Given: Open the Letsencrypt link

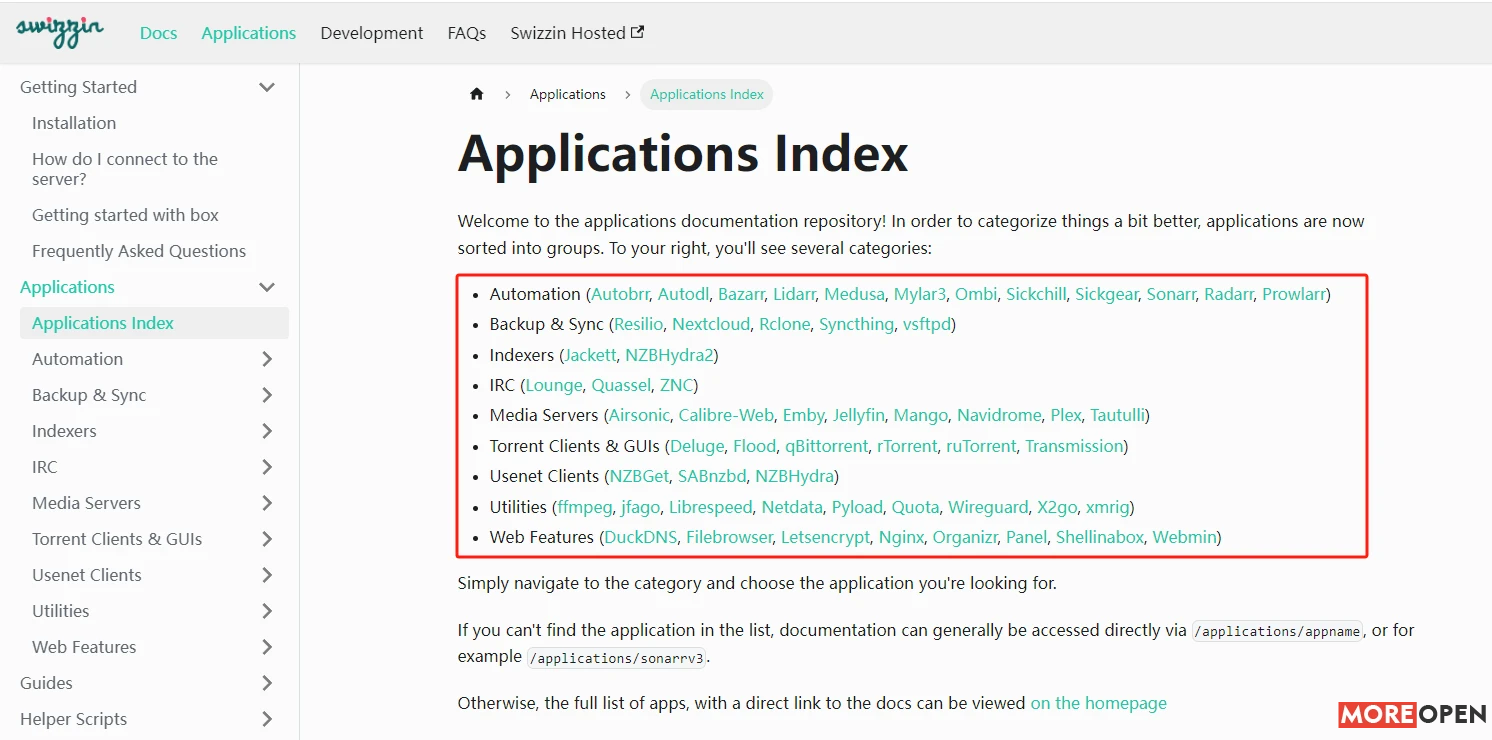Looking at the screenshot, I should [x=826, y=537].
